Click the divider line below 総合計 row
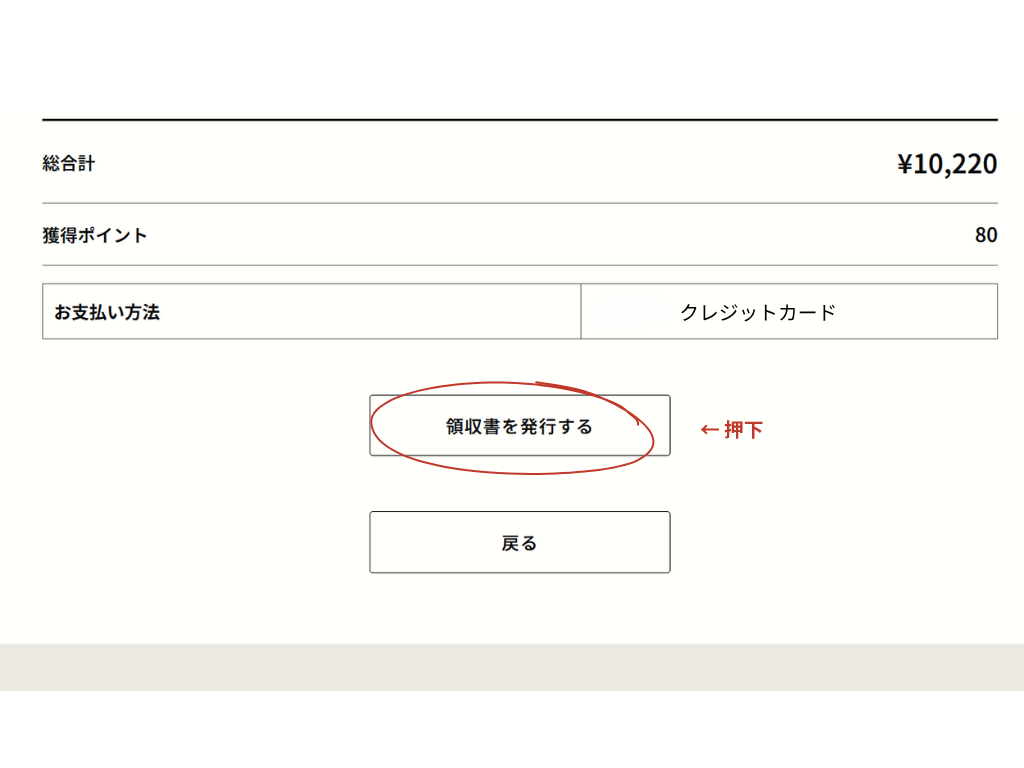 click(519, 203)
